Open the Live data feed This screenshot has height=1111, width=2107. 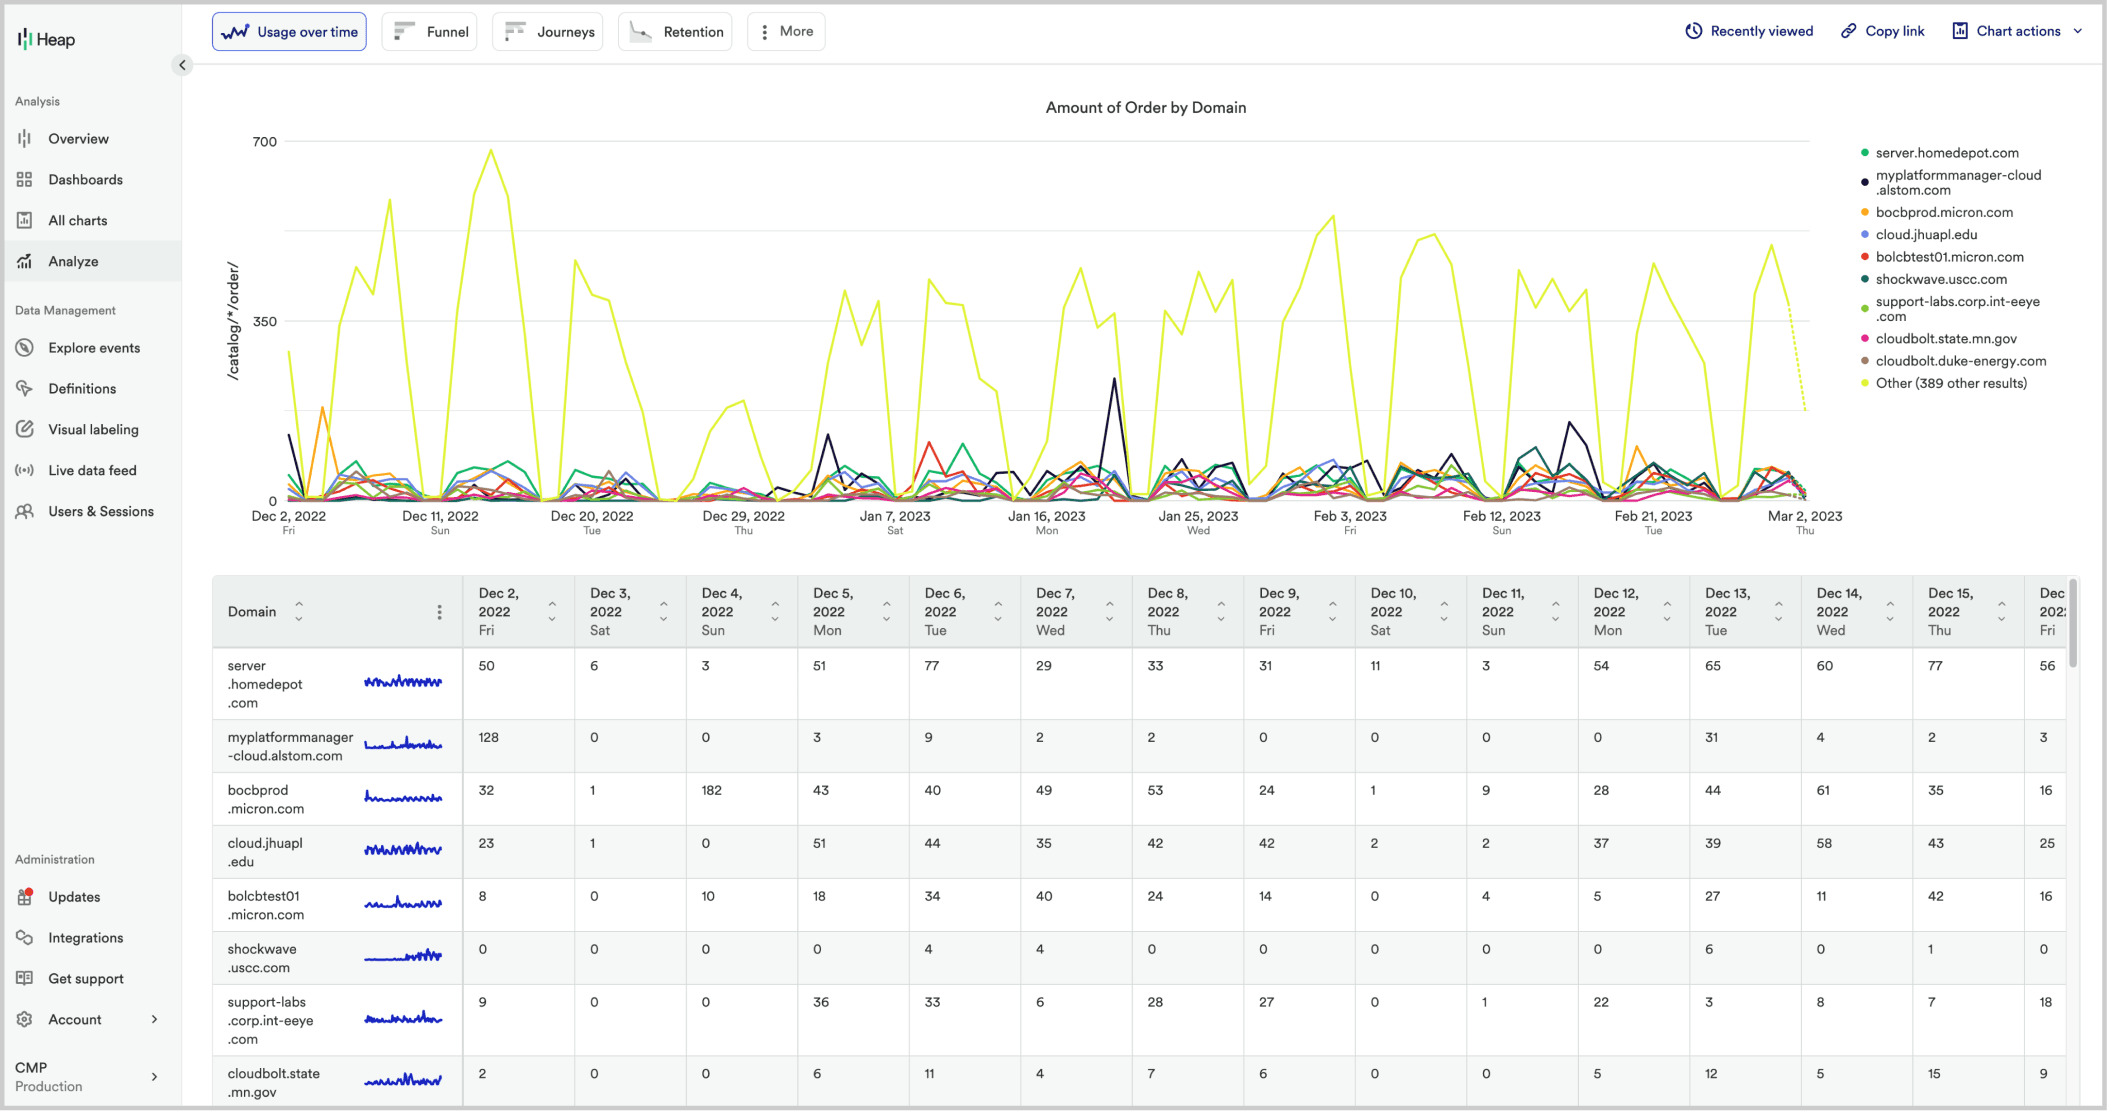coord(94,470)
